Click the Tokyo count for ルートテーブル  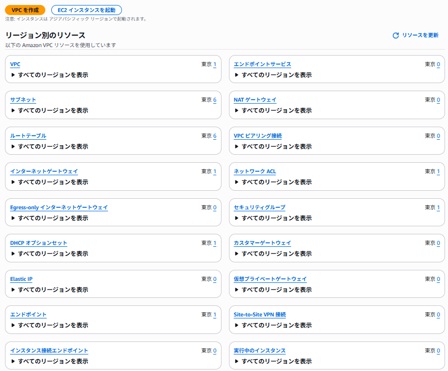(x=215, y=136)
